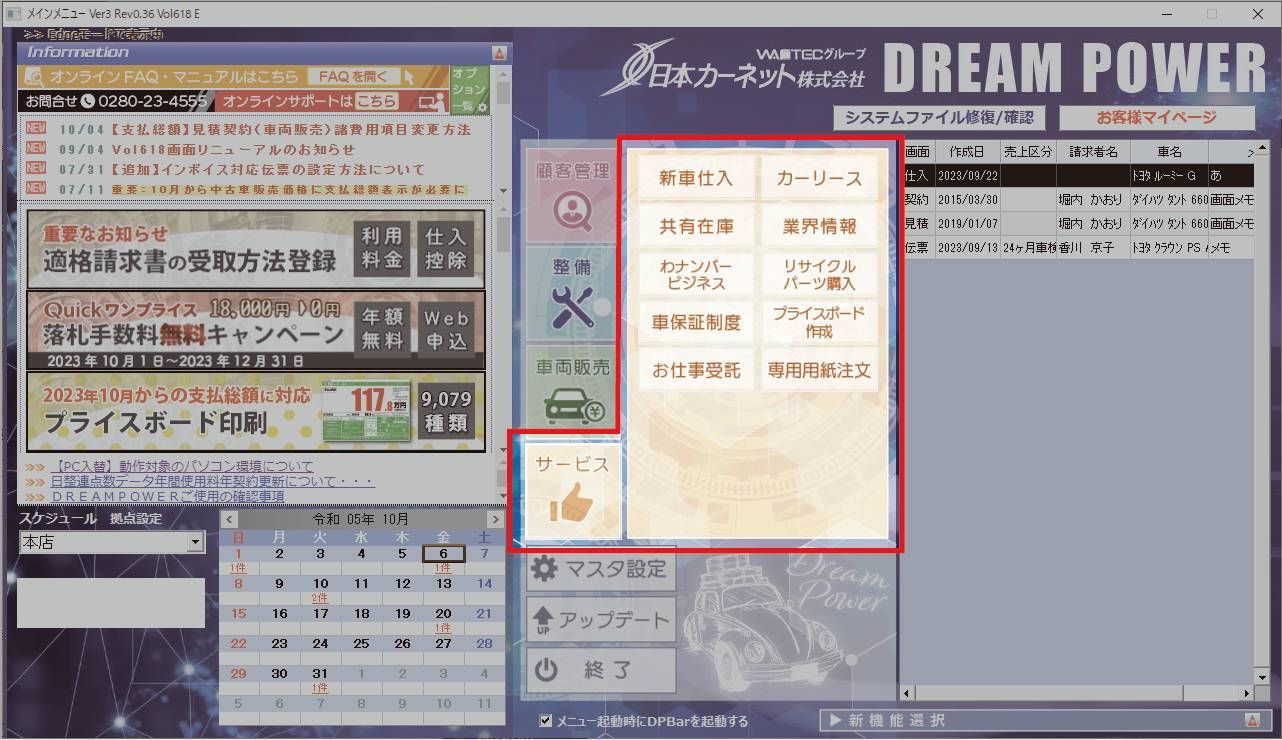The height and width of the screenshot is (740, 1282).
Task: Select 共有在庫 shared inventory
Action: coord(696,226)
